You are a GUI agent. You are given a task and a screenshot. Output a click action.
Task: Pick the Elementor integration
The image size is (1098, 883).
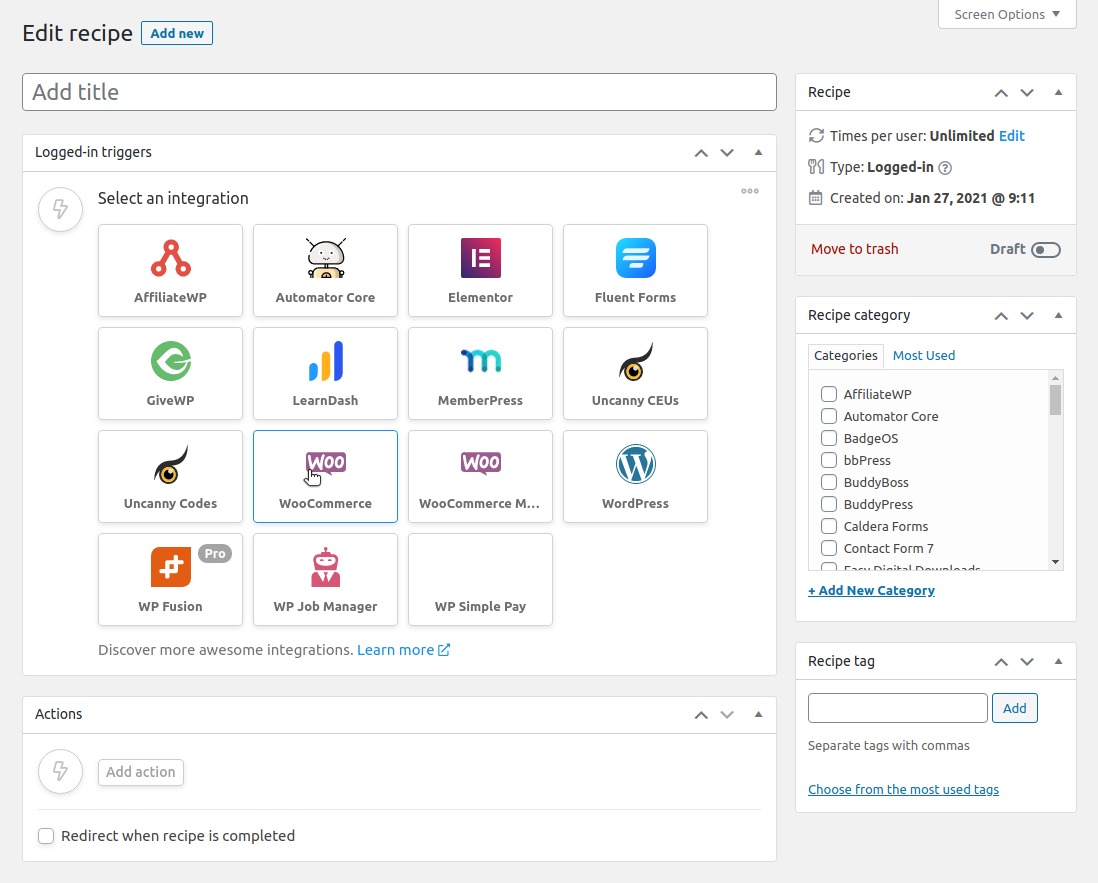pos(480,270)
